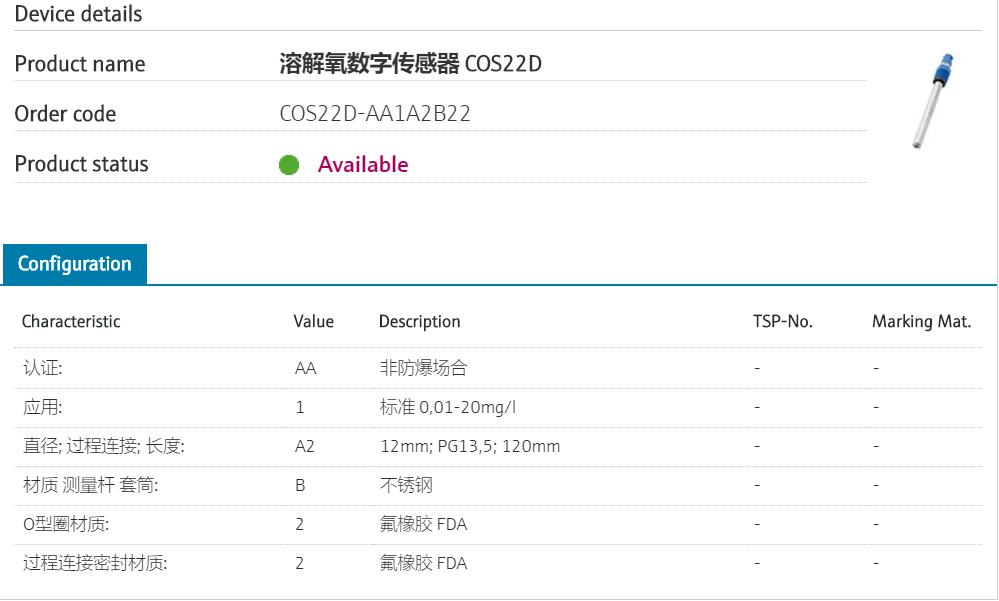Click the green Available status indicator dot

click(x=289, y=165)
